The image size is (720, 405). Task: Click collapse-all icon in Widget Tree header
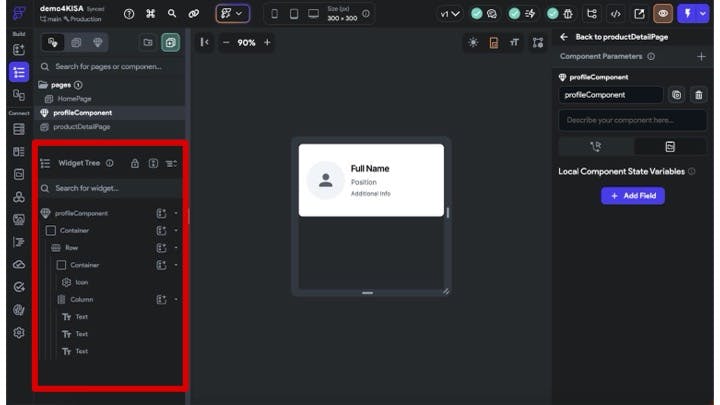(171, 163)
